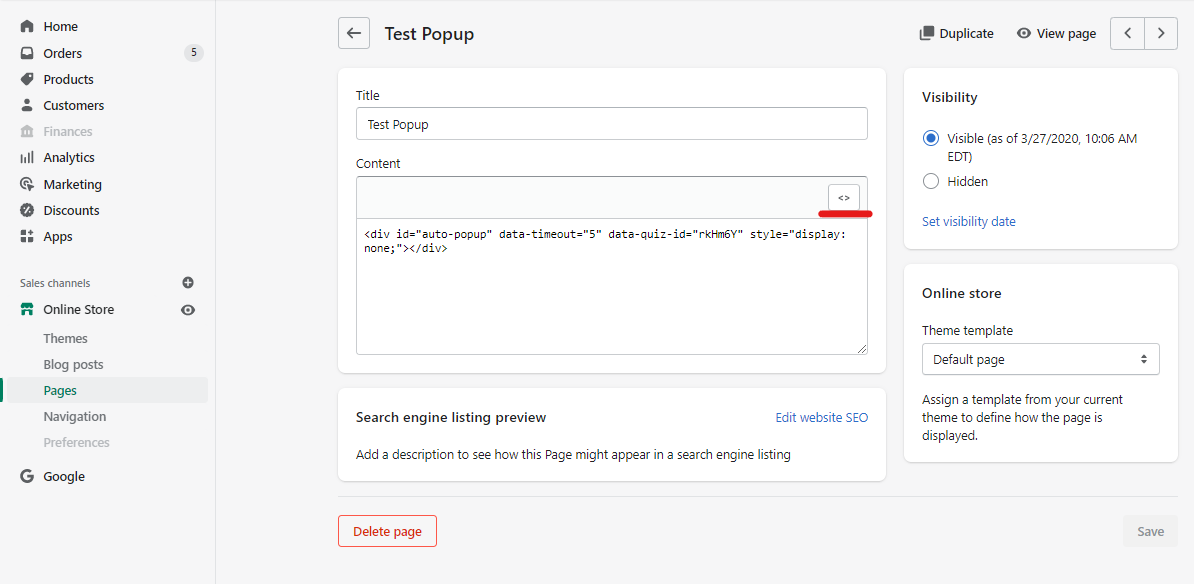Click the back arrow beside Test Popup
The width and height of the screenshot is (1194, 584).
pyautogui.click(x=354, y=34)
